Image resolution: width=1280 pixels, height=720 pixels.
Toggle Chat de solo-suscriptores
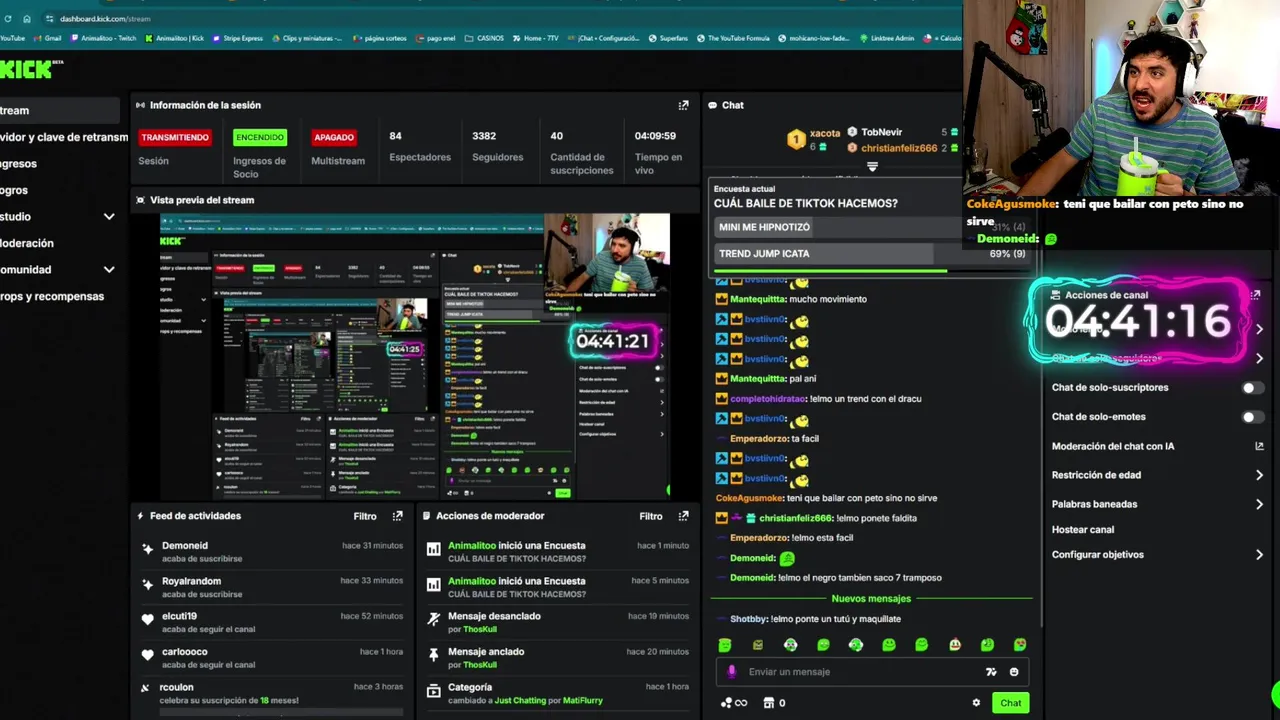1252,388
